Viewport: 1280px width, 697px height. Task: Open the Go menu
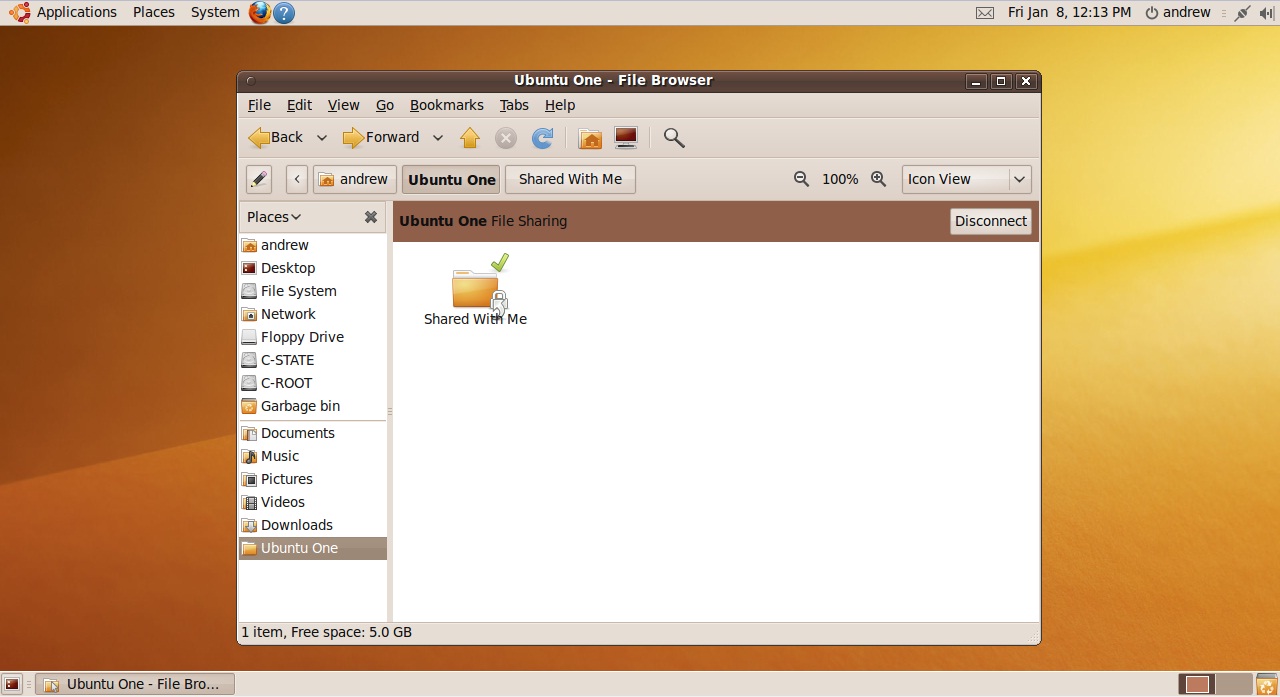coord(385,105)
